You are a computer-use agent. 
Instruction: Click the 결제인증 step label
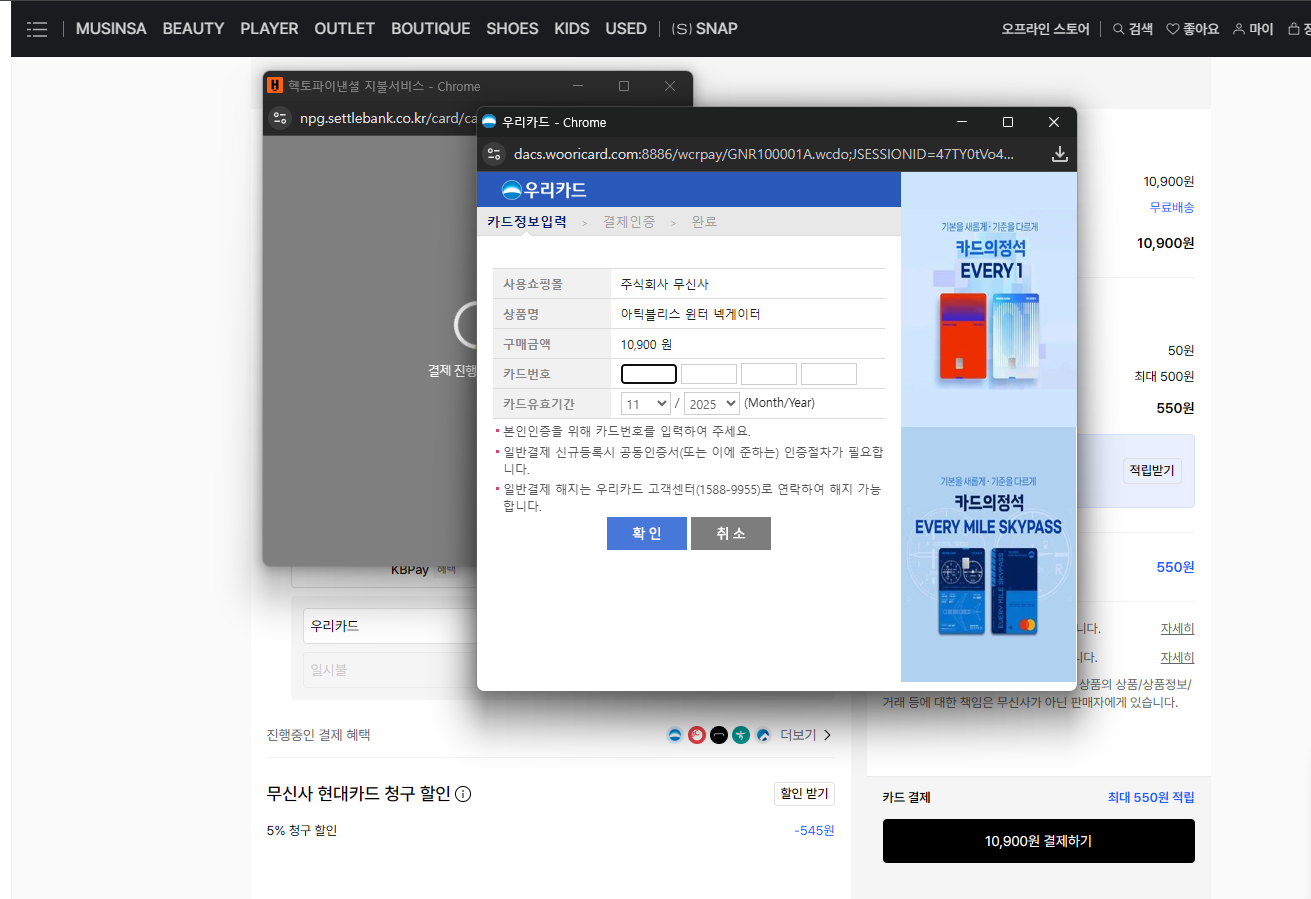pyautogui.click(x=629, y=222)
